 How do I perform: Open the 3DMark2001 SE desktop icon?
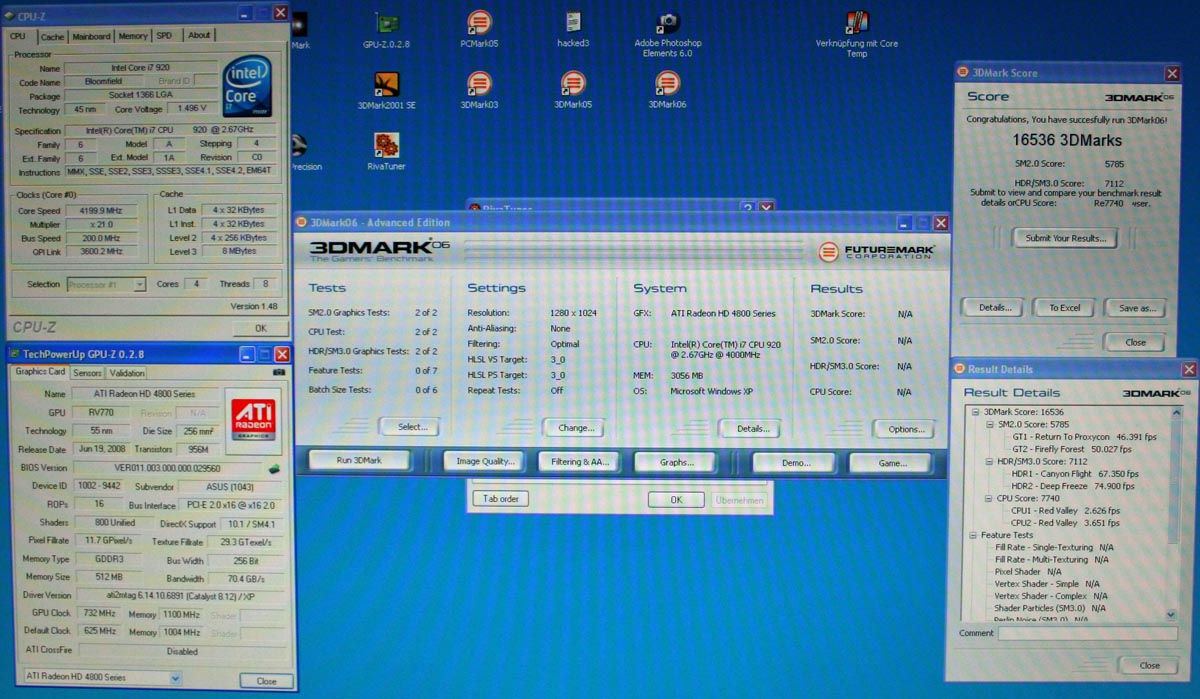pos(386,91)
